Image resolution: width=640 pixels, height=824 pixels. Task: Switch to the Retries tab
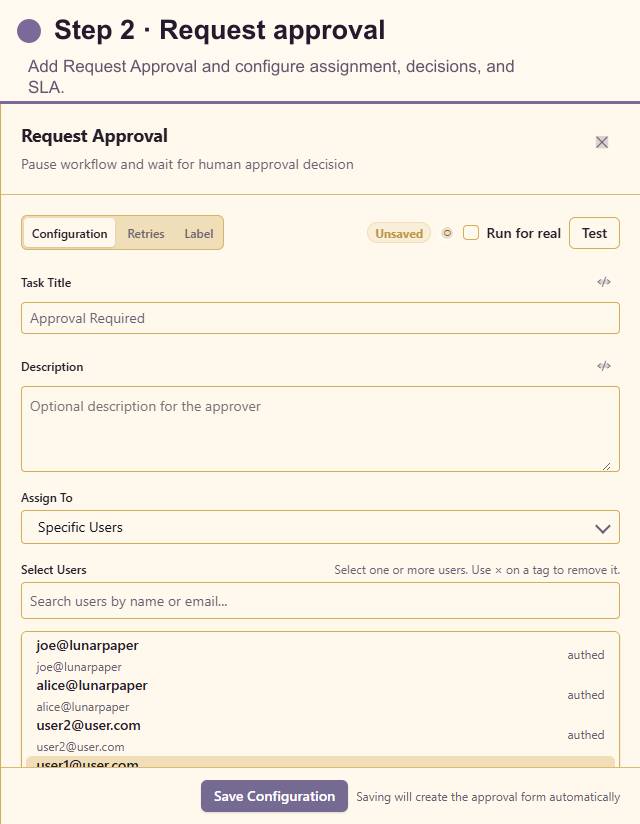pyautogui.click(x=146, y=233)
